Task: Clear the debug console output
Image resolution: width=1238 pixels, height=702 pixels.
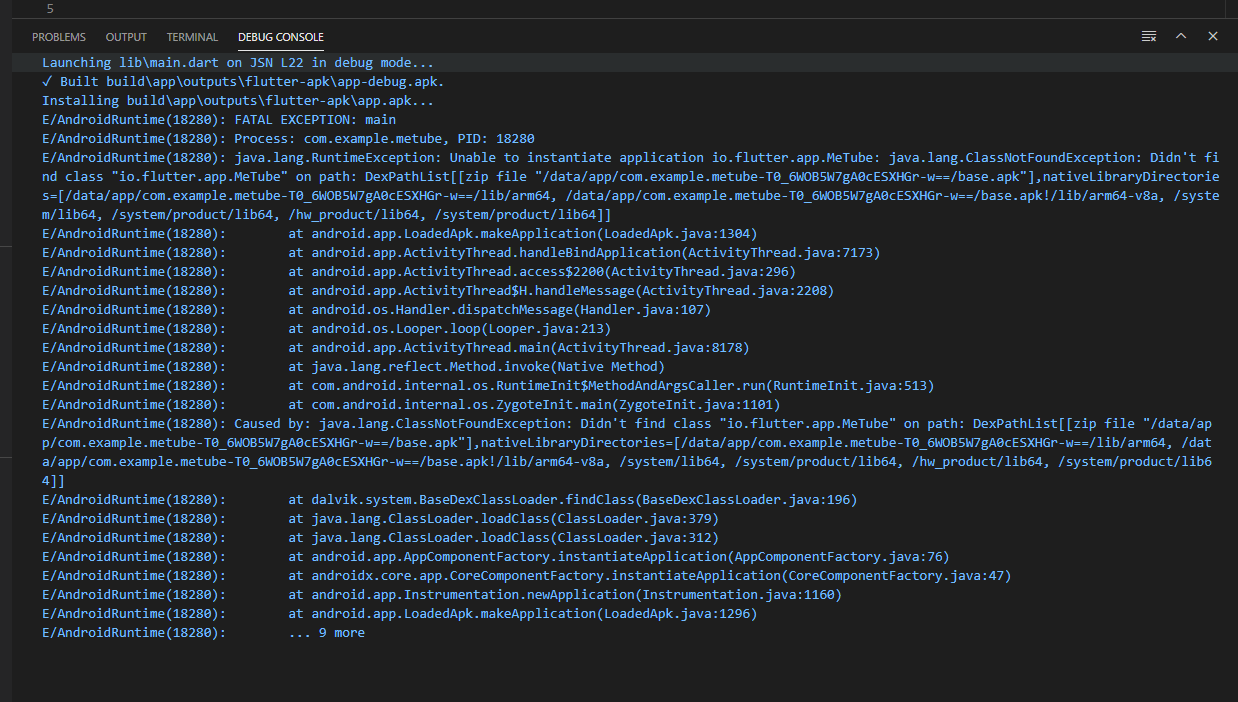Action: 1149,36
